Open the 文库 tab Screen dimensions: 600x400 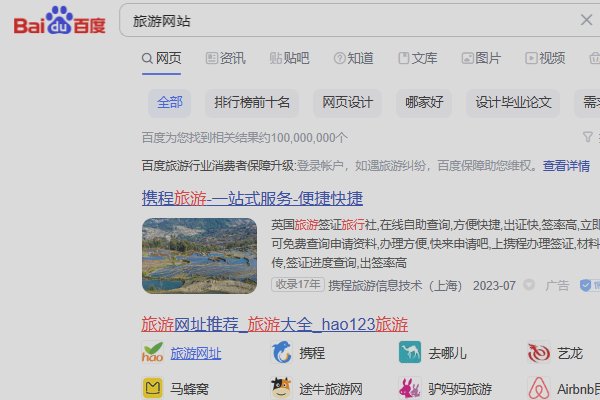tap(417, 58)
